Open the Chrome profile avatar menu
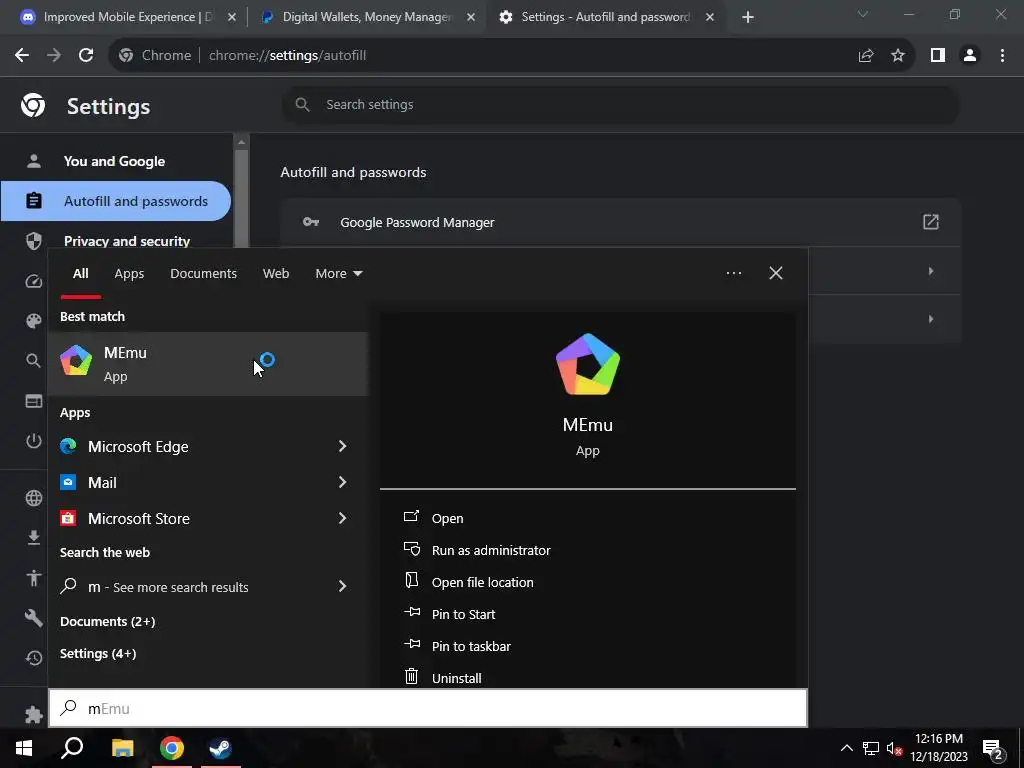 tap(970, 56)
